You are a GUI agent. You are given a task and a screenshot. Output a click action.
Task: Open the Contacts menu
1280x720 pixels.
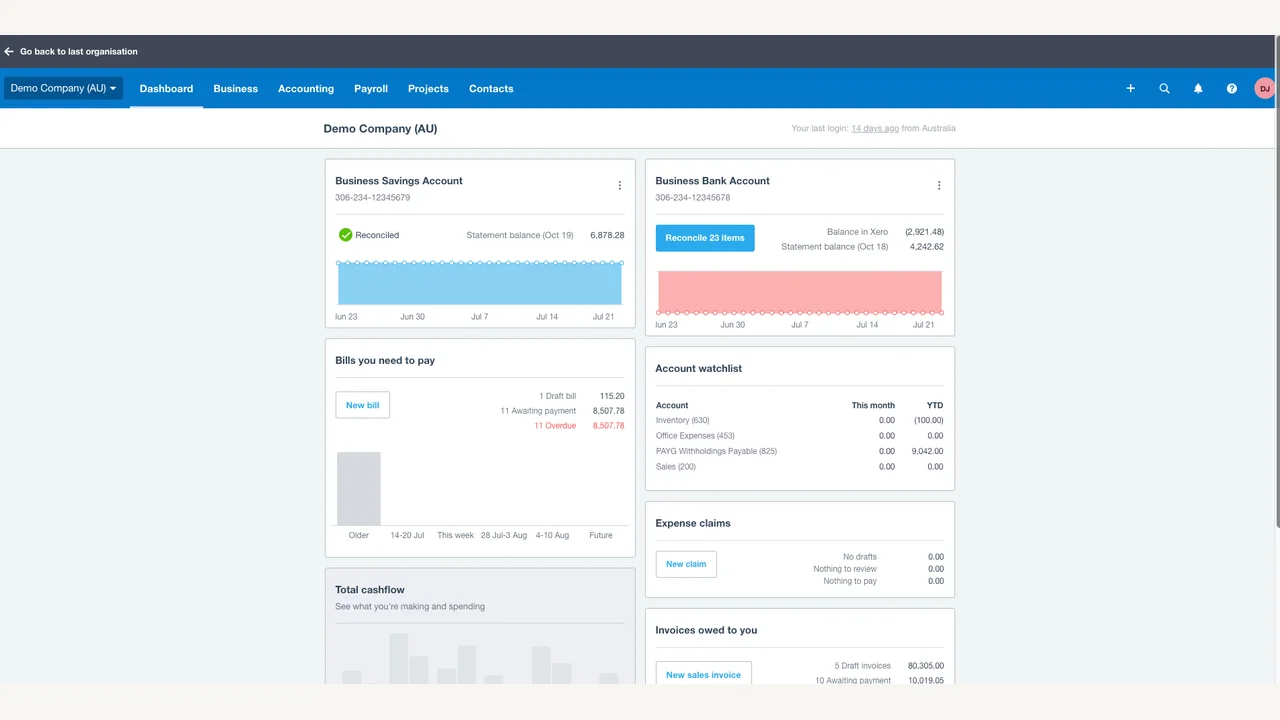click(491, 89)
